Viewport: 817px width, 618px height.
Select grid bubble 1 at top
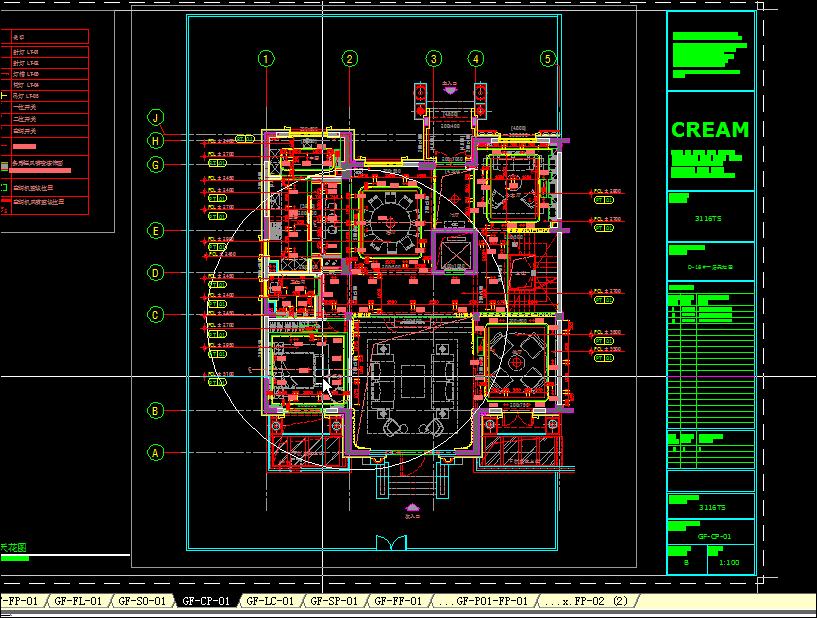coord(266,59)
